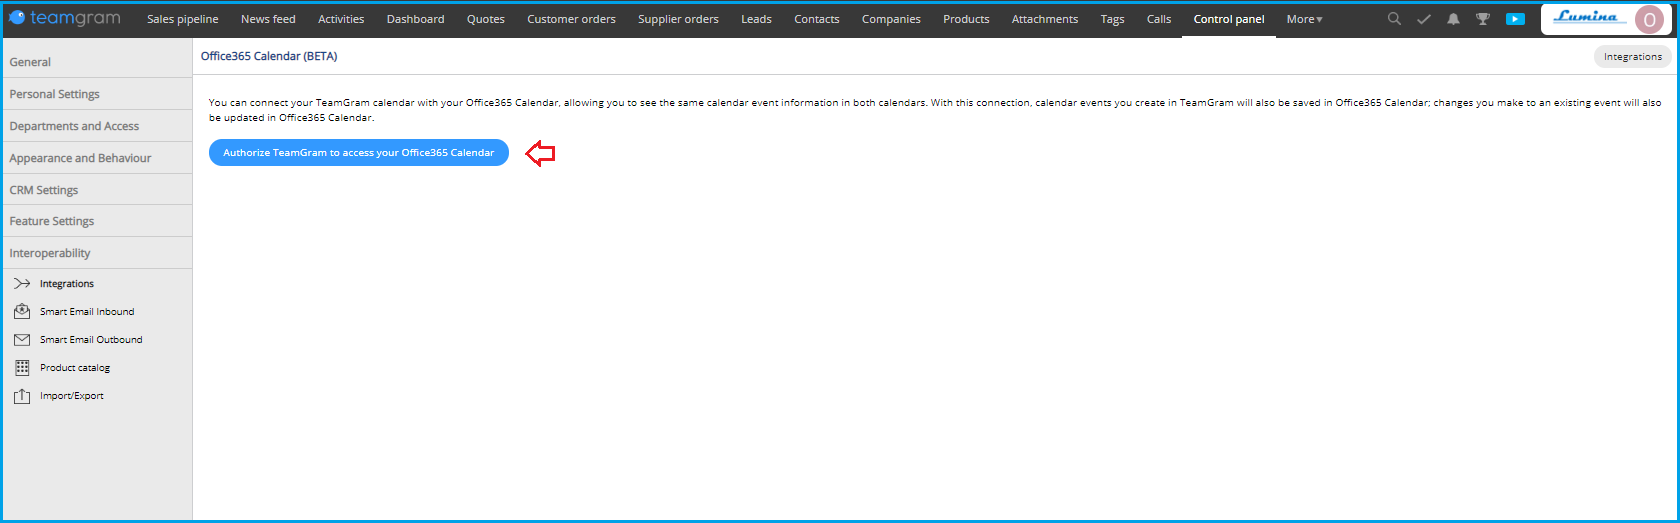This screenshot has width=1680, height=523.
Task: Go to Leads
Action: pos(756,19)
